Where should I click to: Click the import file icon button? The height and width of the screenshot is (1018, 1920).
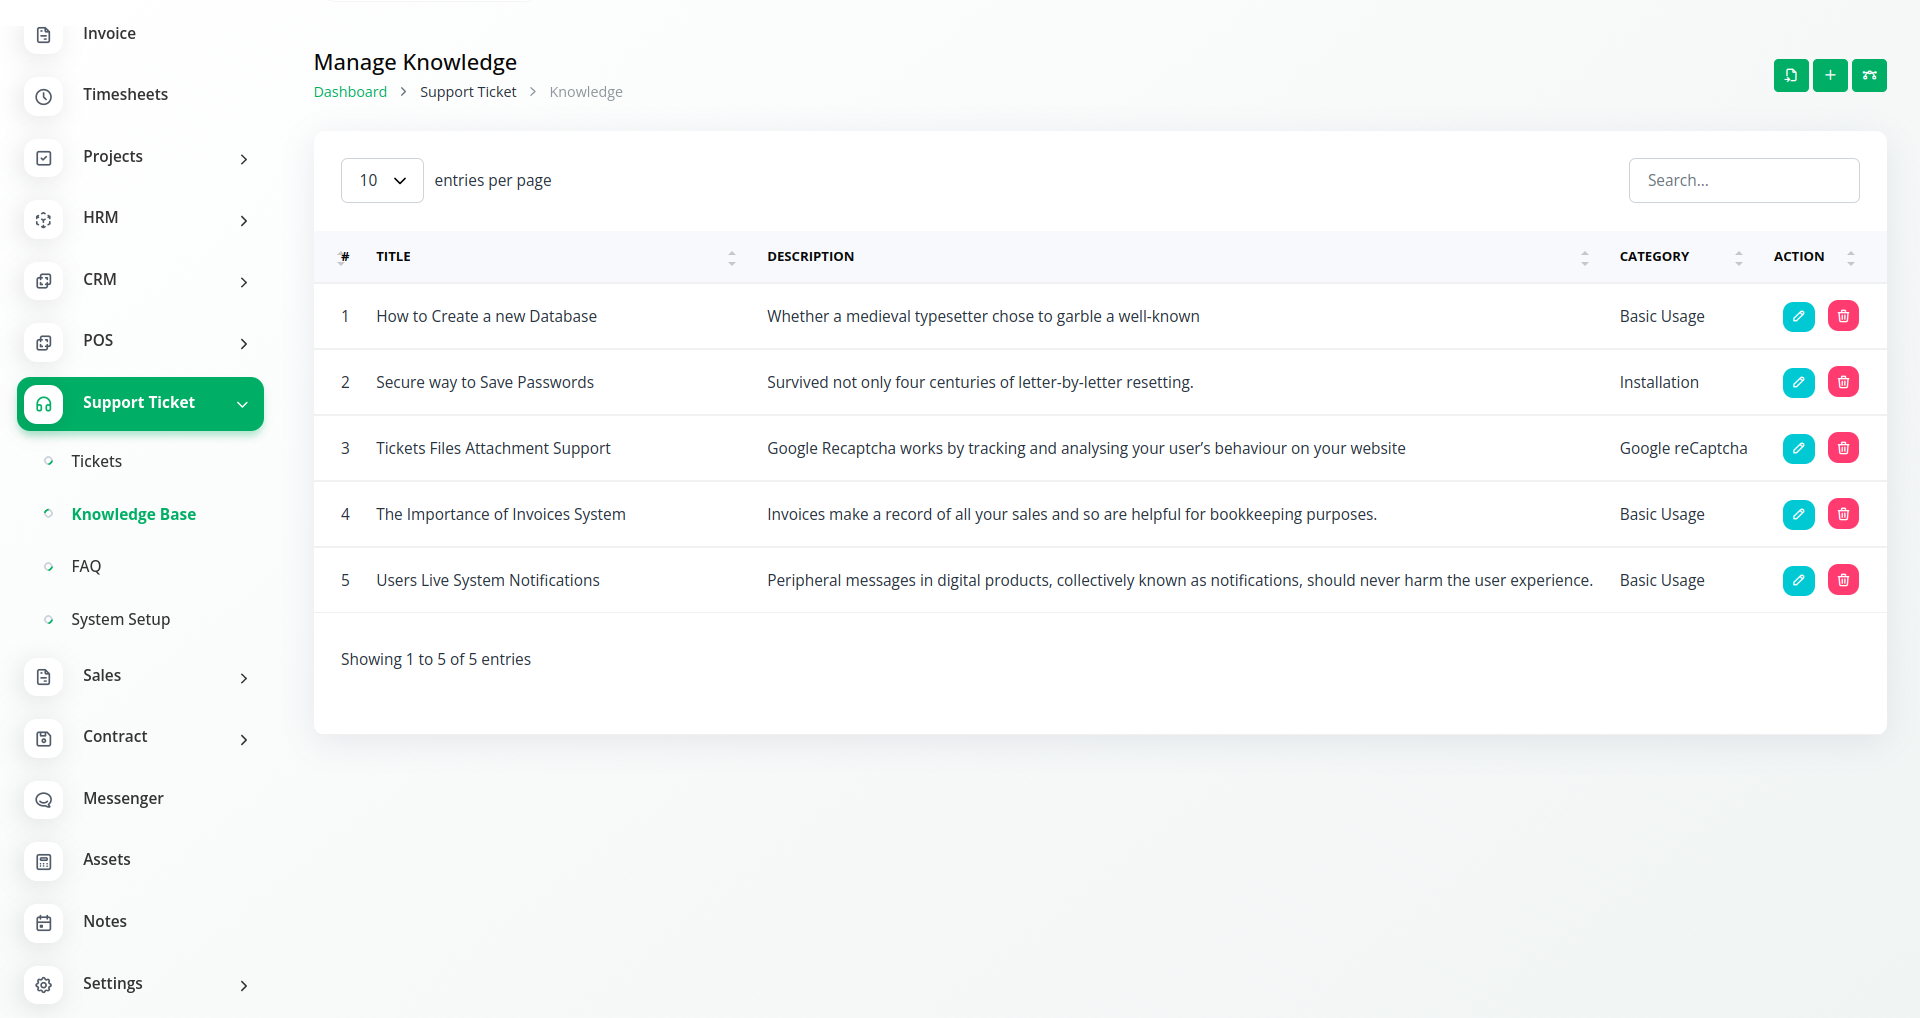1790,75
